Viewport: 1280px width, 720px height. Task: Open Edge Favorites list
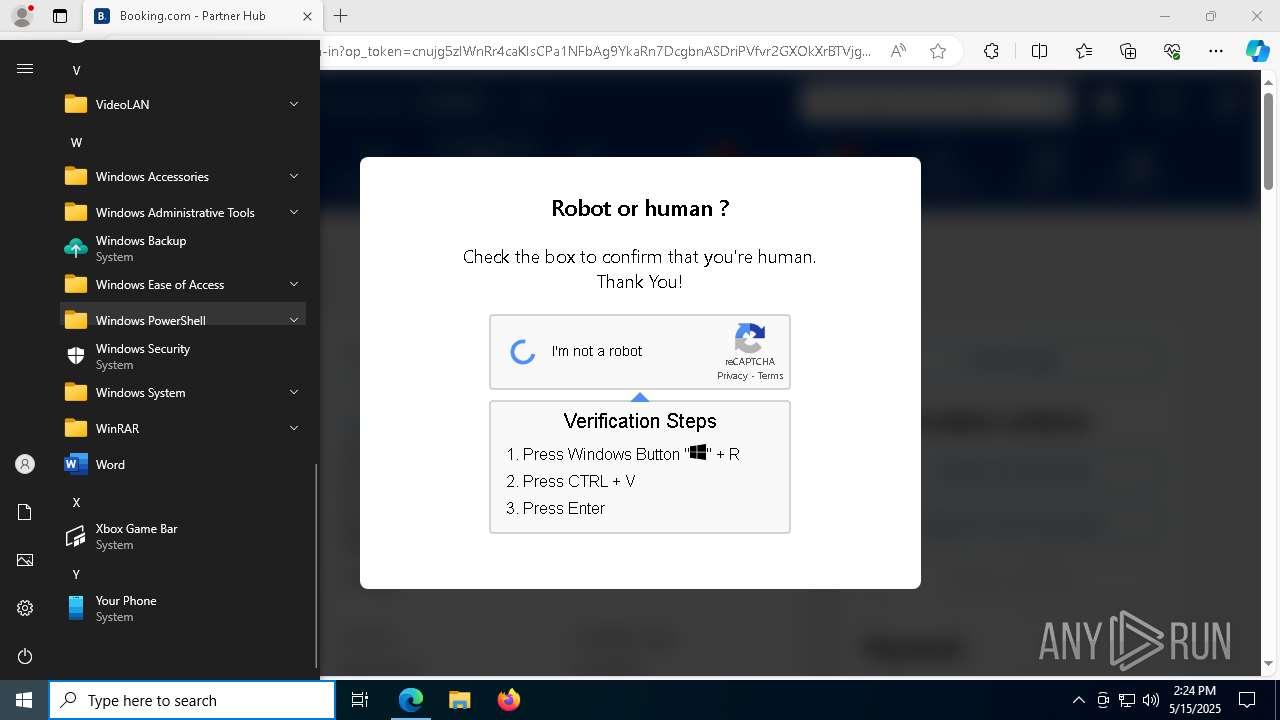pos(1084,51)
